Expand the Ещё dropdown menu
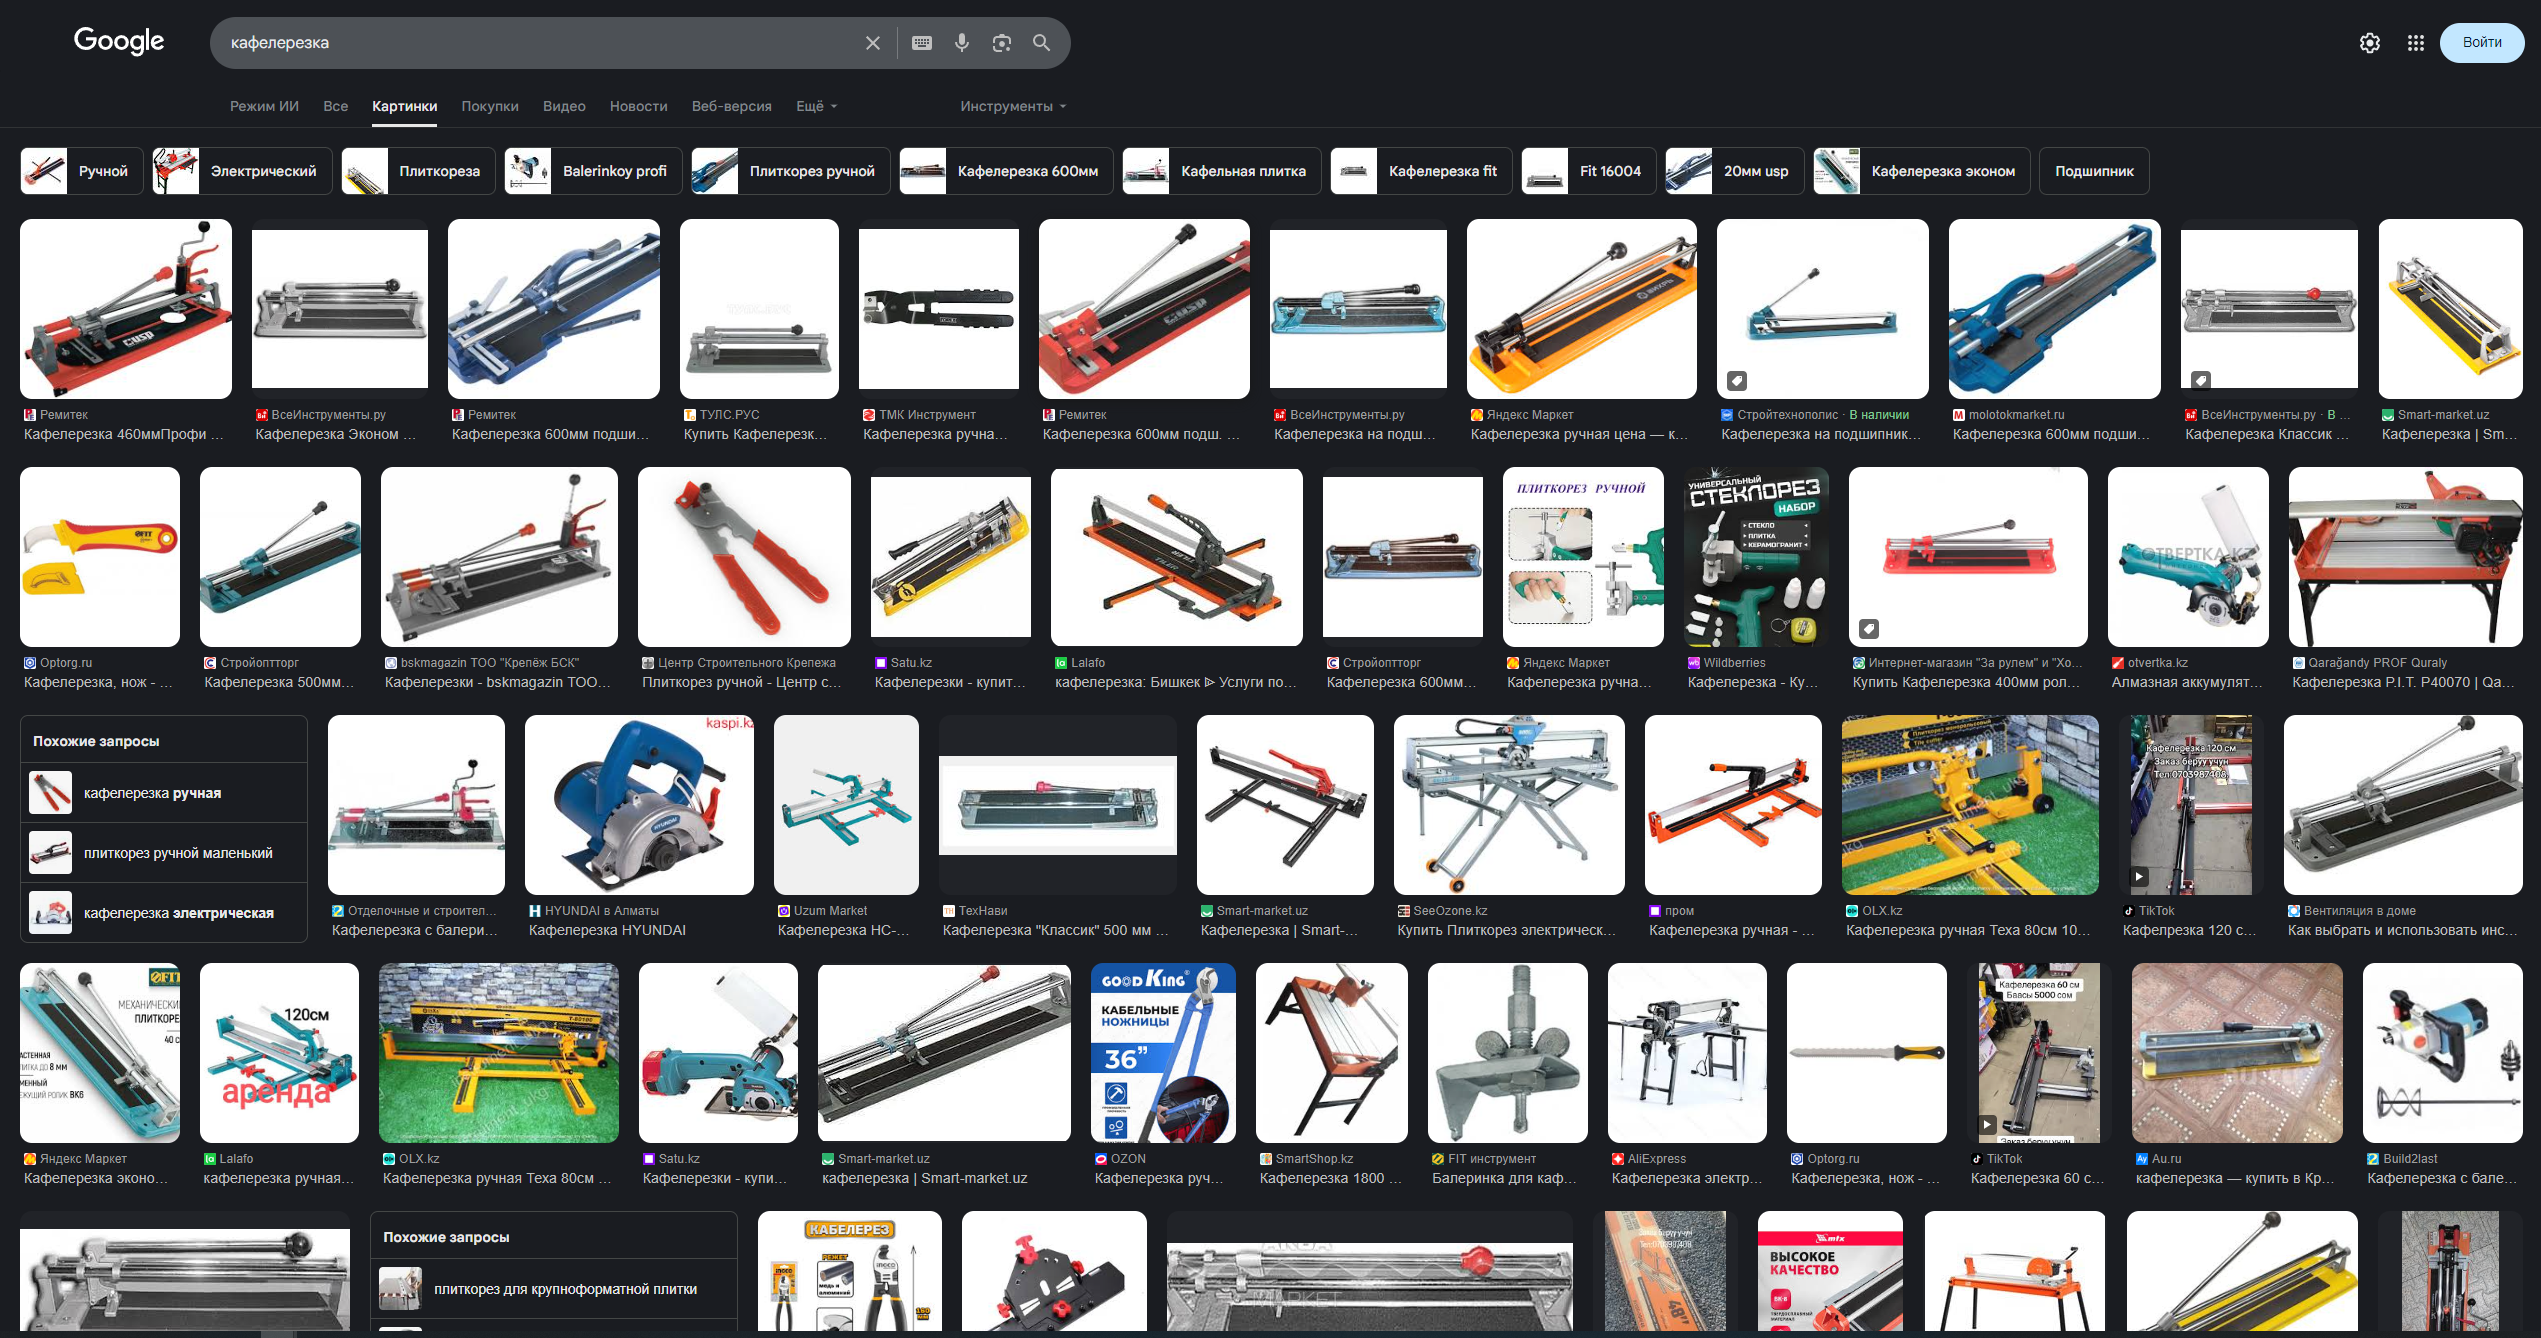The height and width of the screenshot is (1338, 2541). (x=816, y=106)
